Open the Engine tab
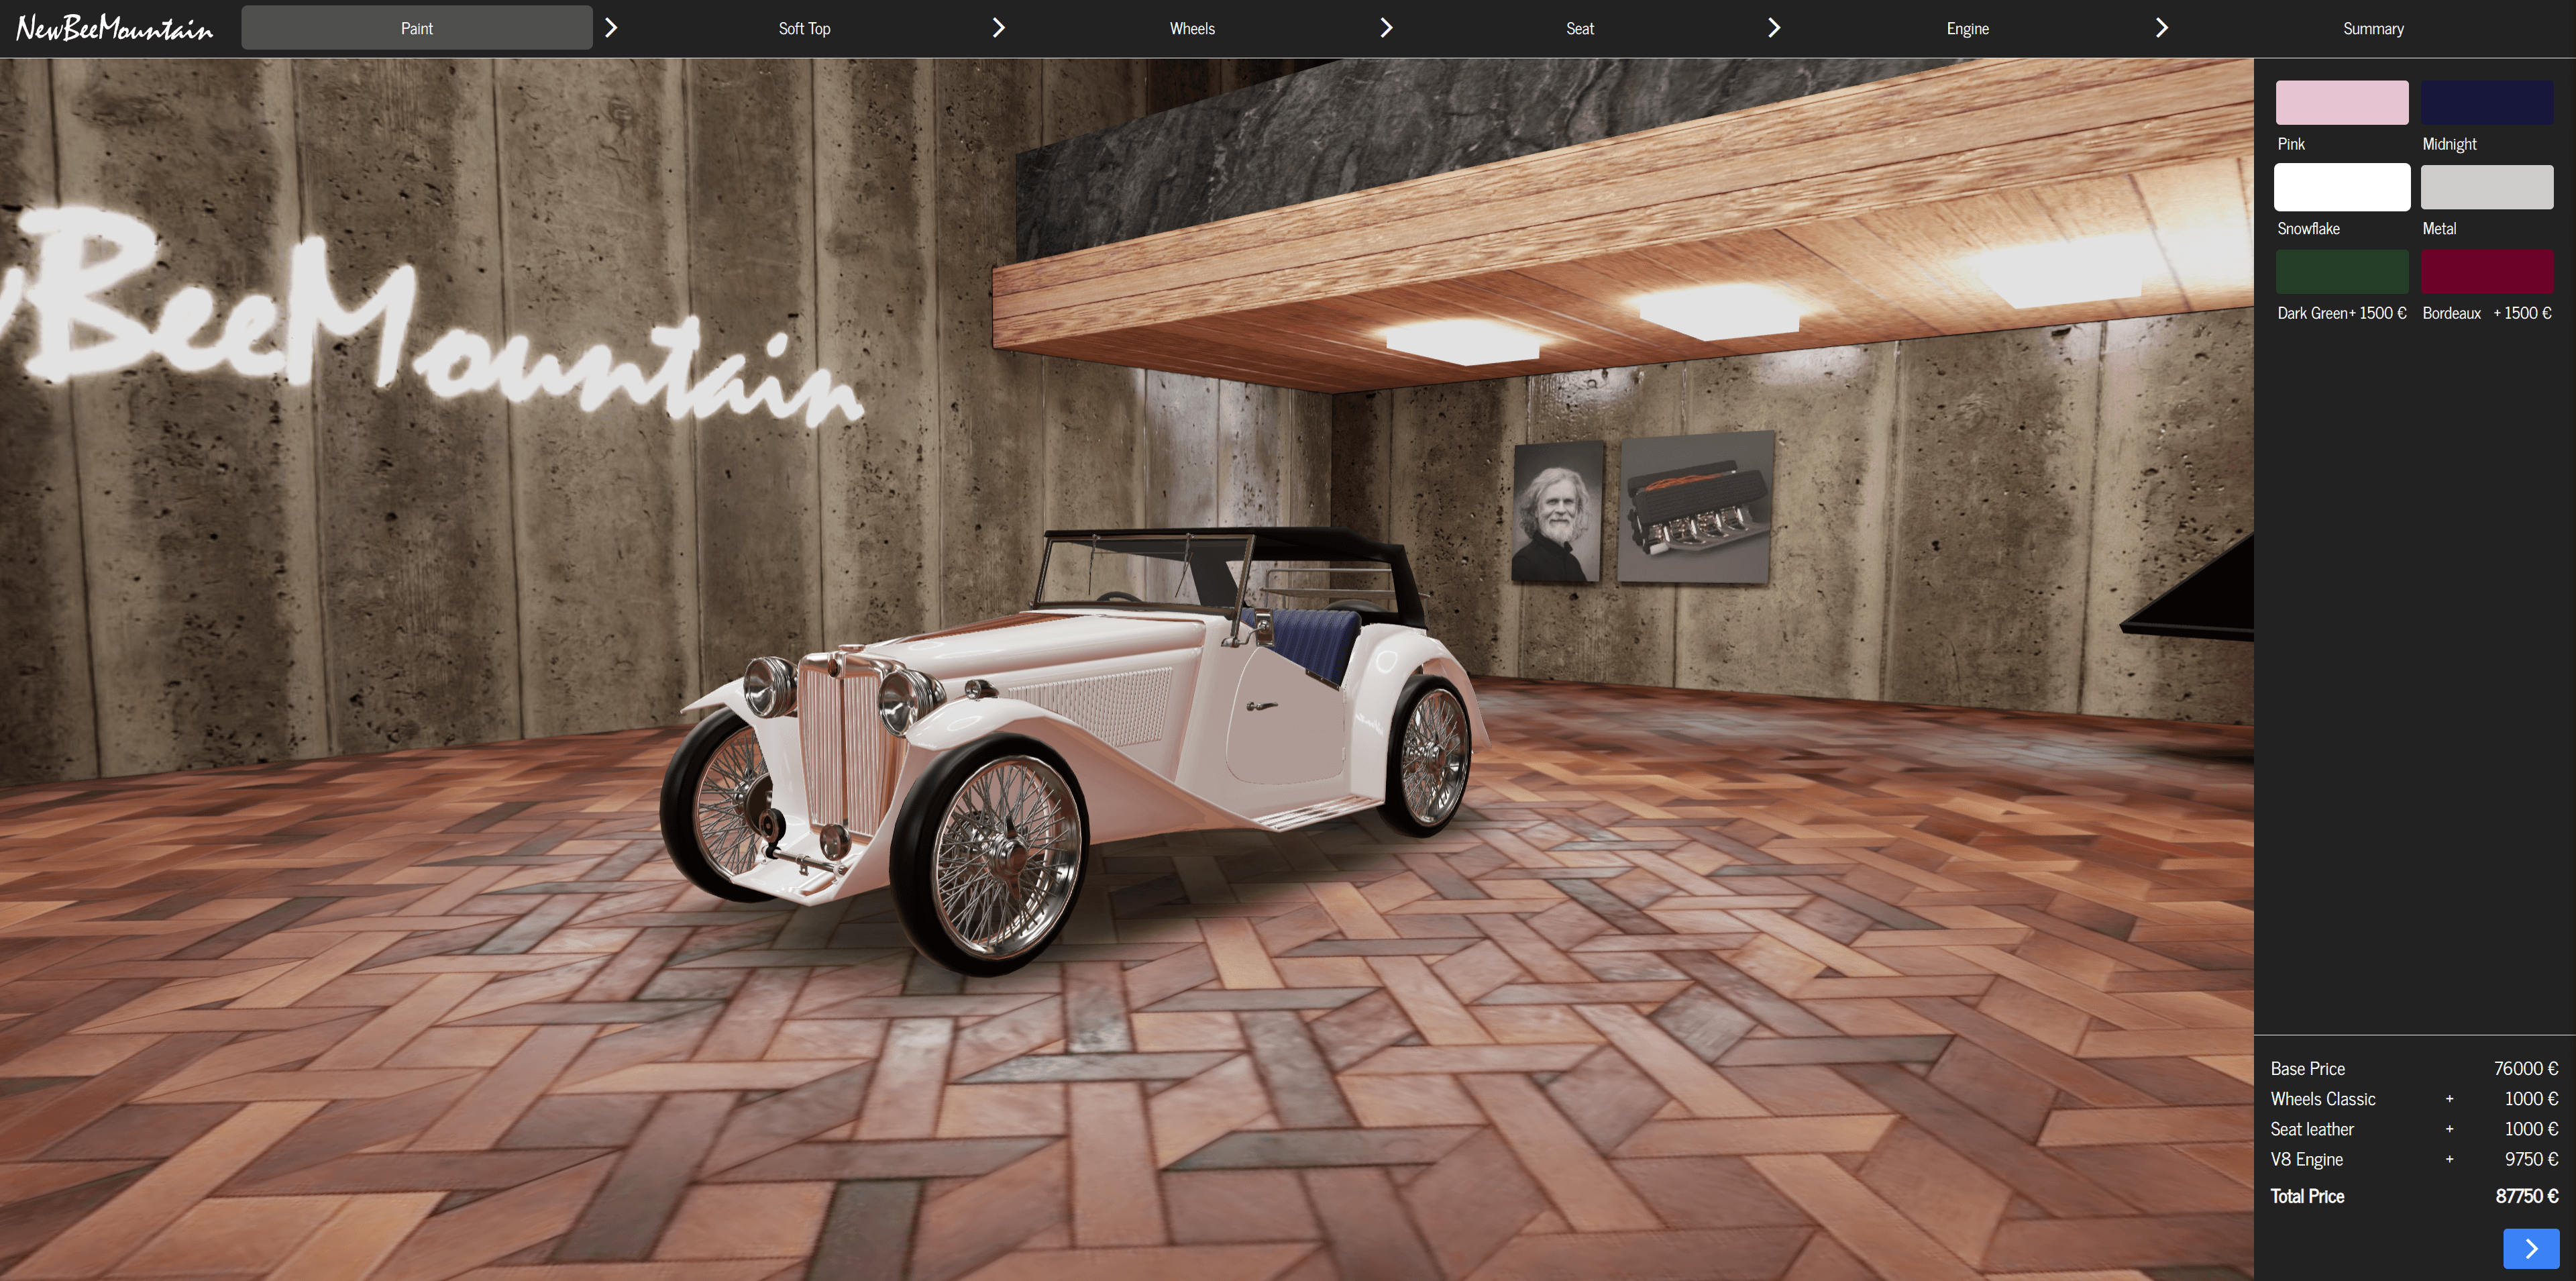The height and width of the screenshot is (1281, 2576). [1967, 28]
